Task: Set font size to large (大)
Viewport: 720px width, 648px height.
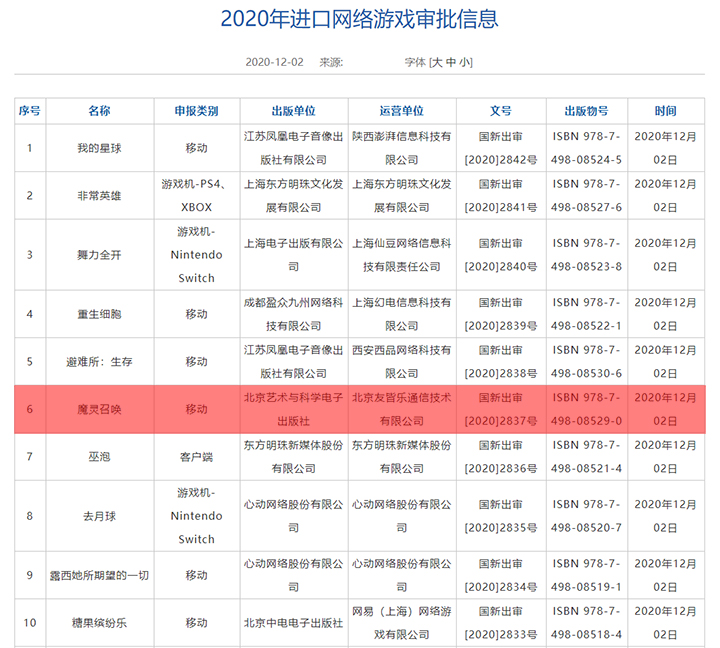Action: point(438,62)
